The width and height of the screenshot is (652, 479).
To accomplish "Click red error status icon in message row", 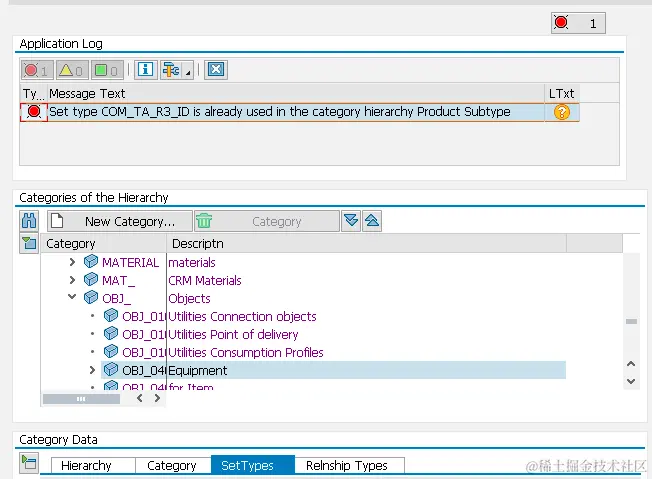I will 34,112.
